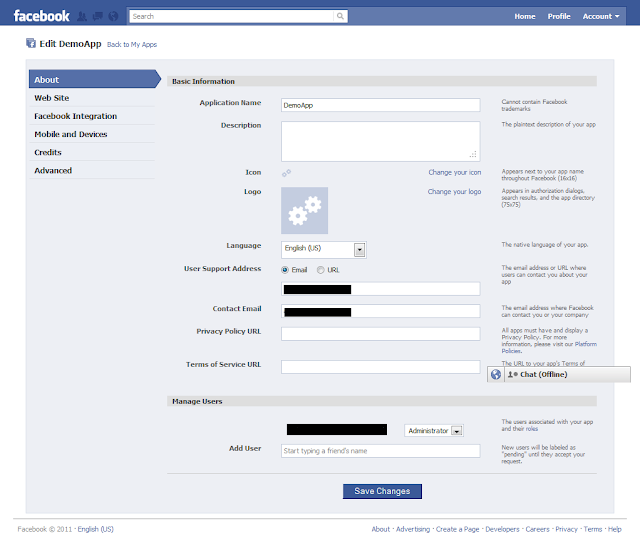Screen dimensions: 640x556
Task: Open the Account dropdown menu
Action: 601,16
